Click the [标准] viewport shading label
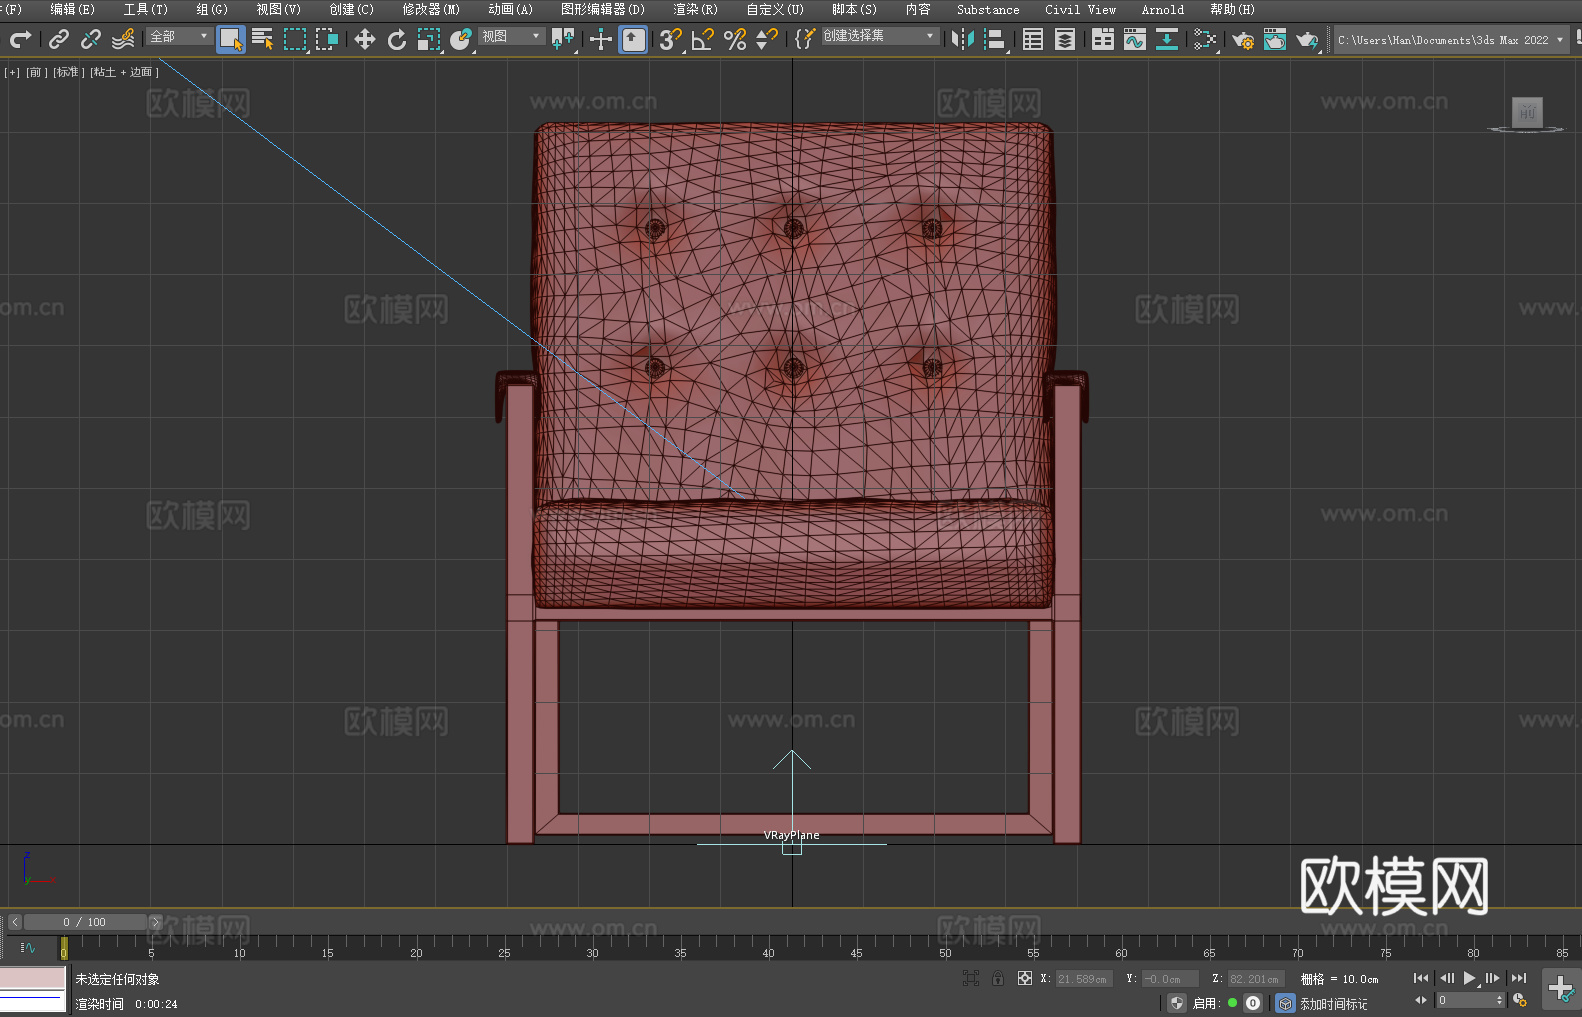Image resolution: width=1582 pixels, height=1017 pixels. point(68,72)
